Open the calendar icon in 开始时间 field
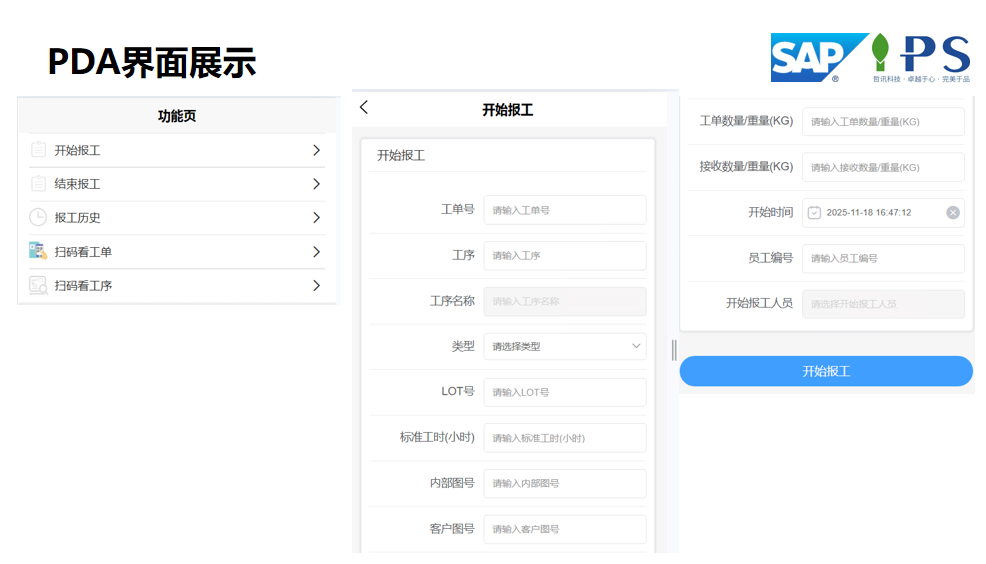Screen dimensions: 986x564 point(814,213)
